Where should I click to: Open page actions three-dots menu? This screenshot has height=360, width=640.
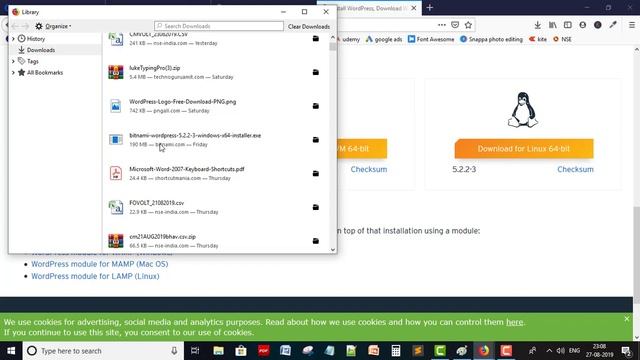(x=442, y=25)
